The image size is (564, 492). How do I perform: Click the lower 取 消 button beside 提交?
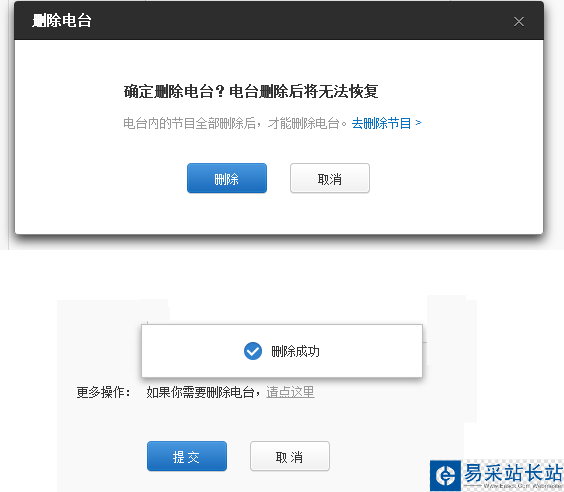click(x=290, y=456)
